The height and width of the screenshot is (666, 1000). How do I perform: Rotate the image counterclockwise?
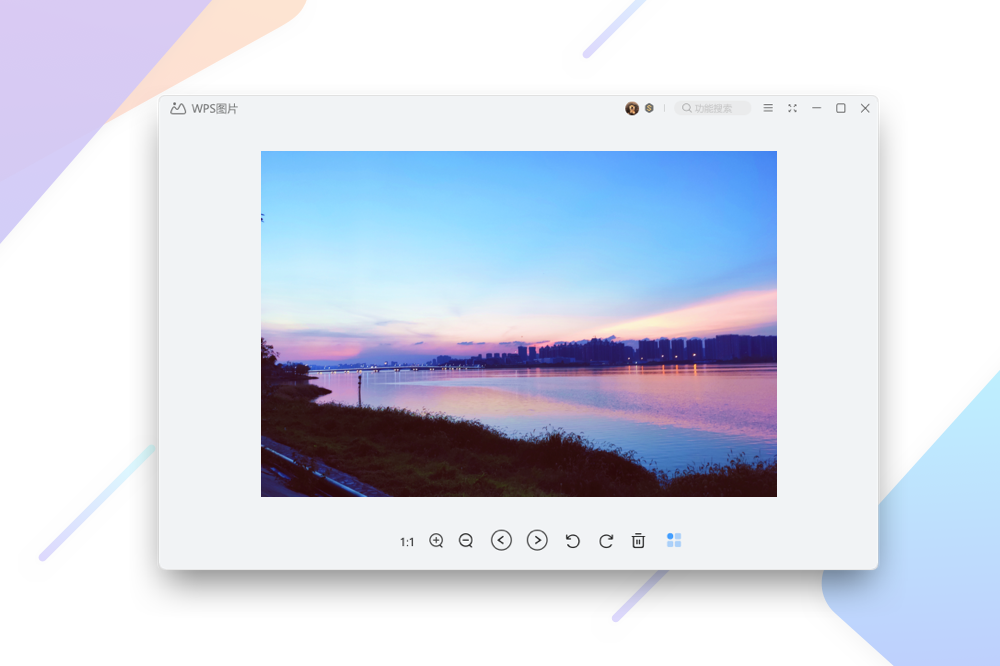click(x=572, y=541)
